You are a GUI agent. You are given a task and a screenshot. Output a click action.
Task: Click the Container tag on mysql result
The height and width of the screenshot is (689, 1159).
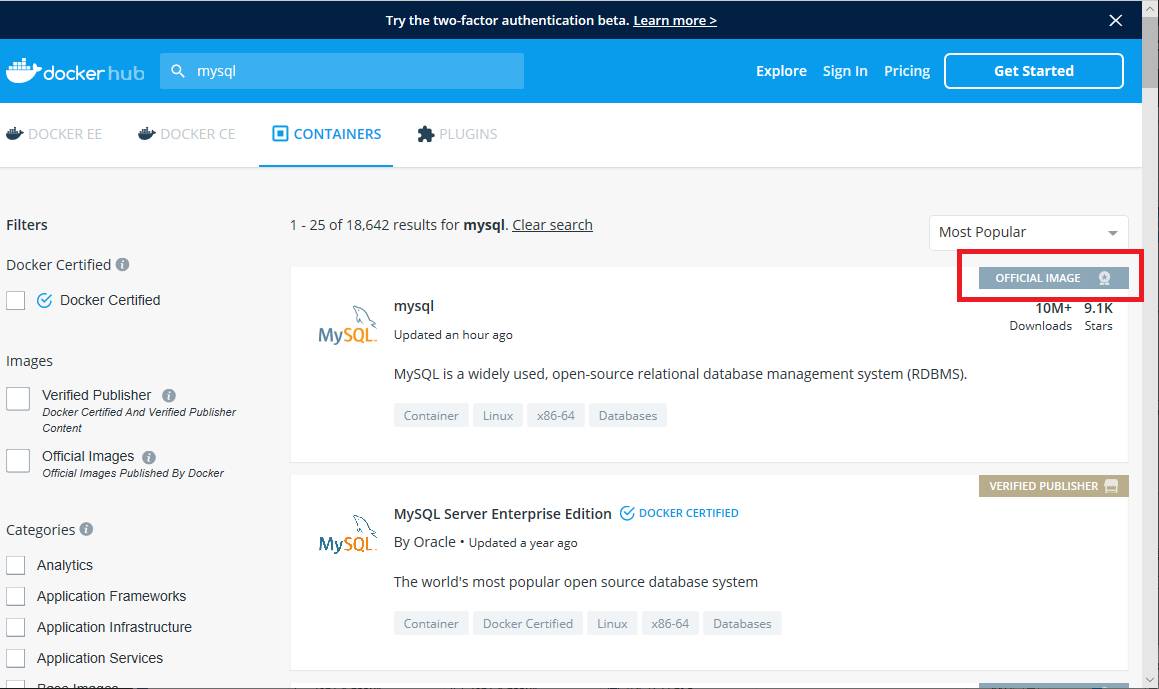431,415
